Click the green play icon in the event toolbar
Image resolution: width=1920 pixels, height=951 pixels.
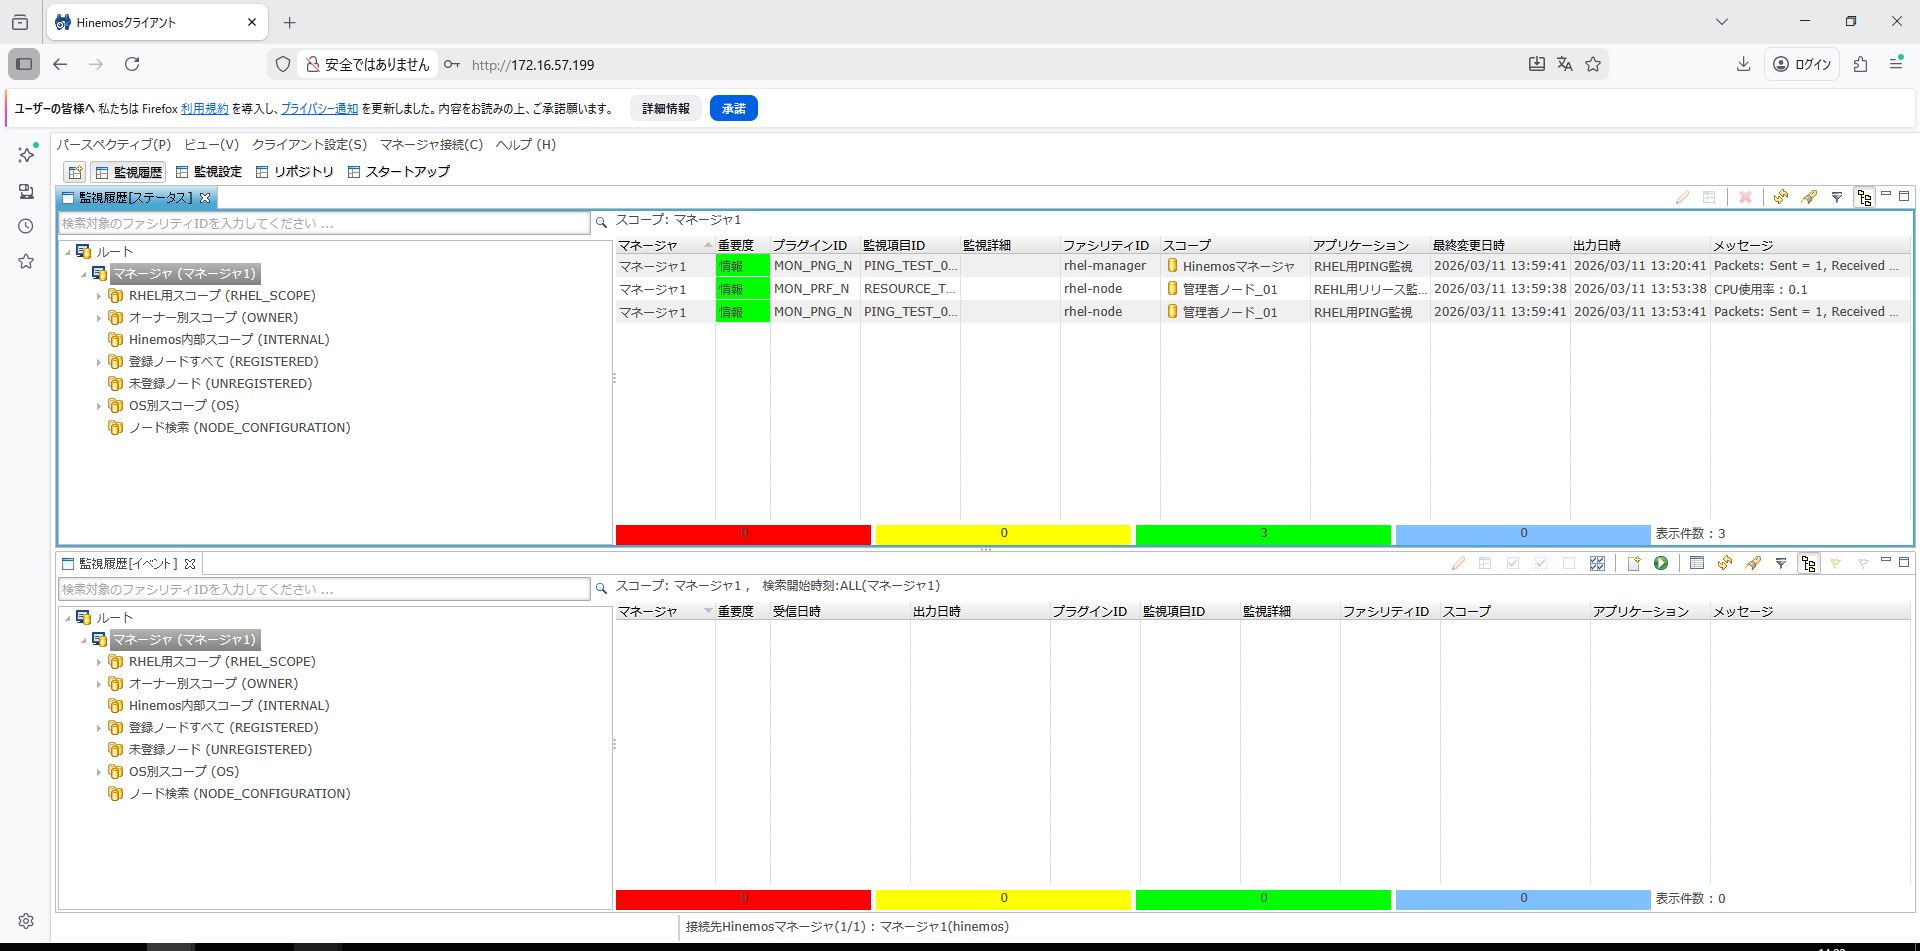point(1661,563)
